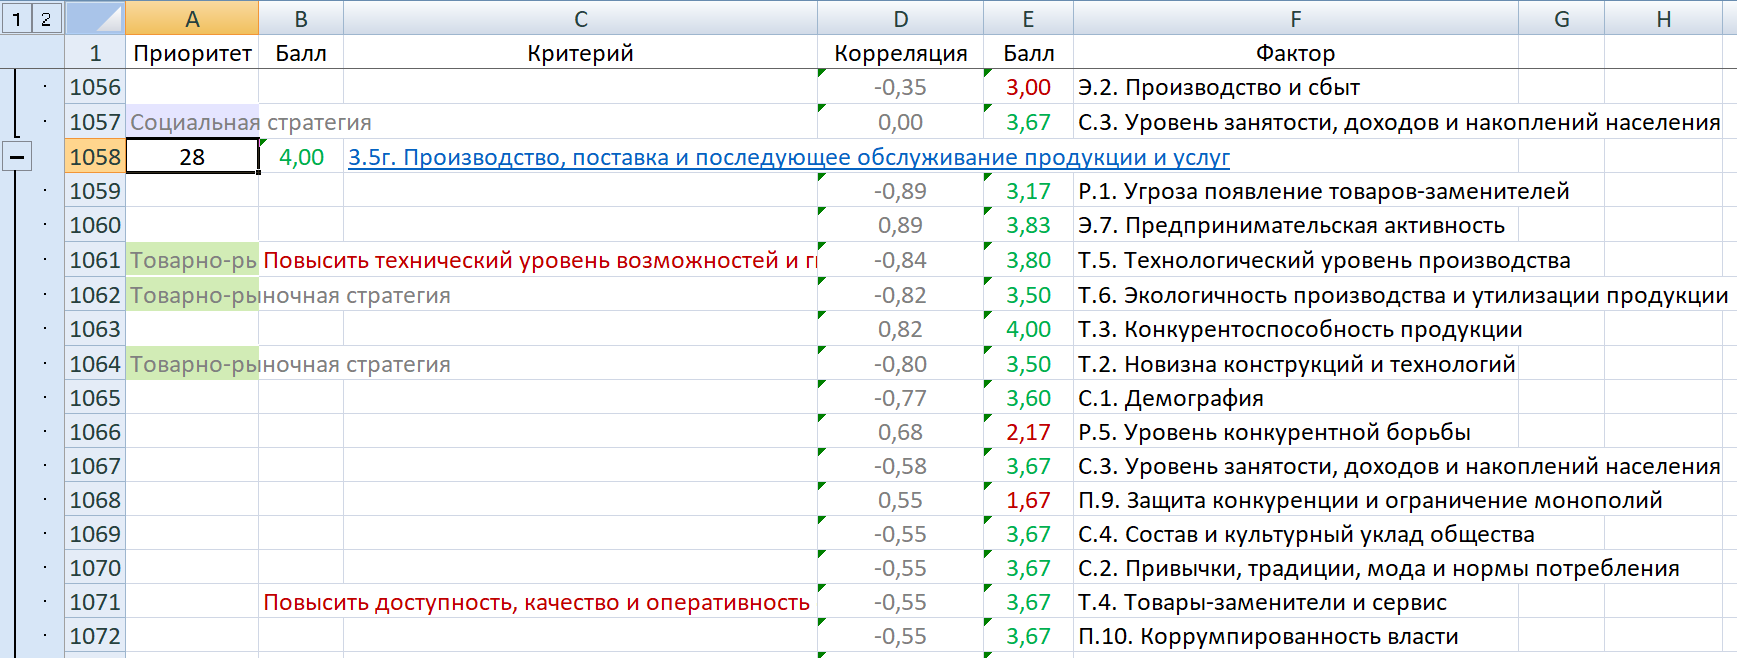Screen dimensions: 1737x658
Task: Select column H header
Action: [x=1663, y=19]
